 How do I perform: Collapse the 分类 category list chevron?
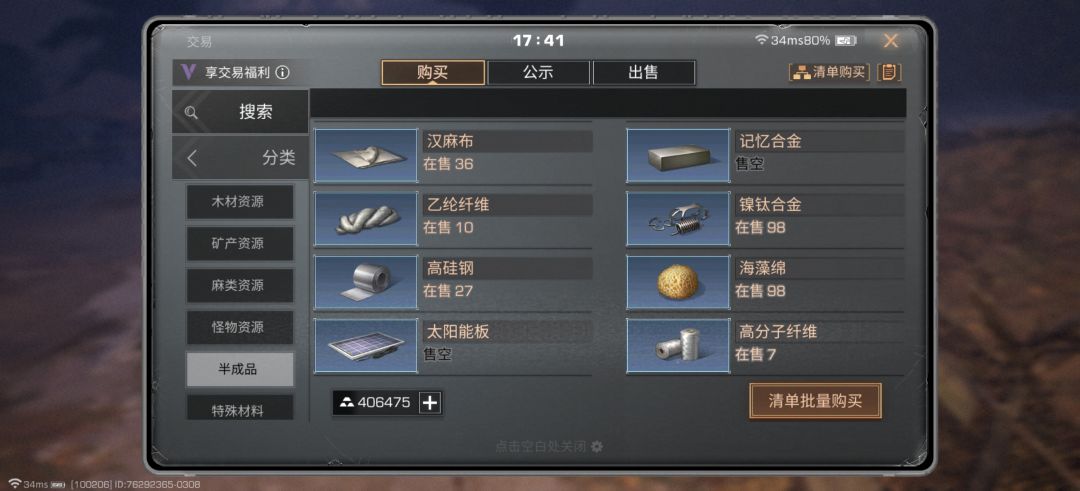(x=192, y=158)
